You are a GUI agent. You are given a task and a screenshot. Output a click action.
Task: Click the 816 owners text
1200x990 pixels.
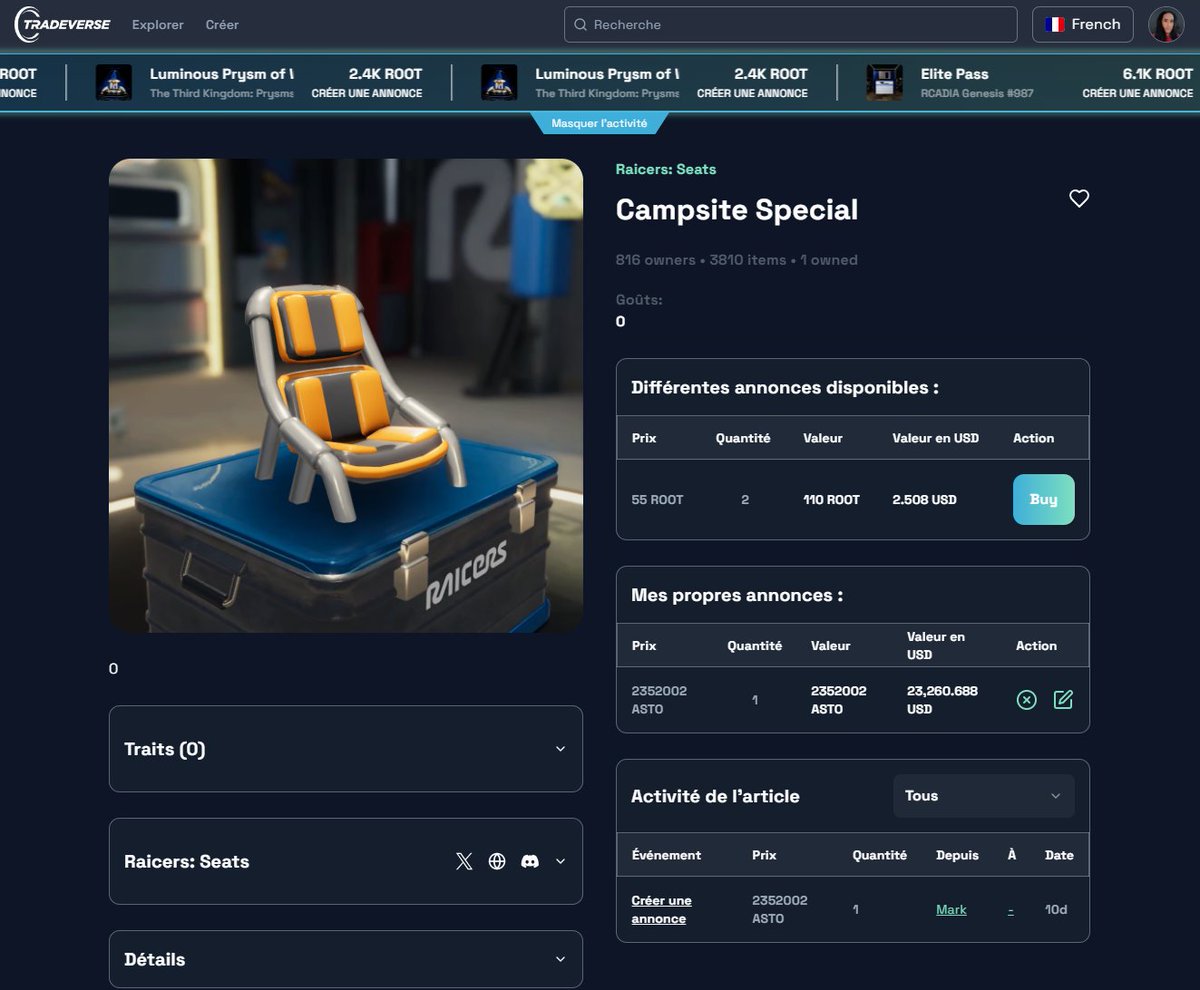pos(656,260)
